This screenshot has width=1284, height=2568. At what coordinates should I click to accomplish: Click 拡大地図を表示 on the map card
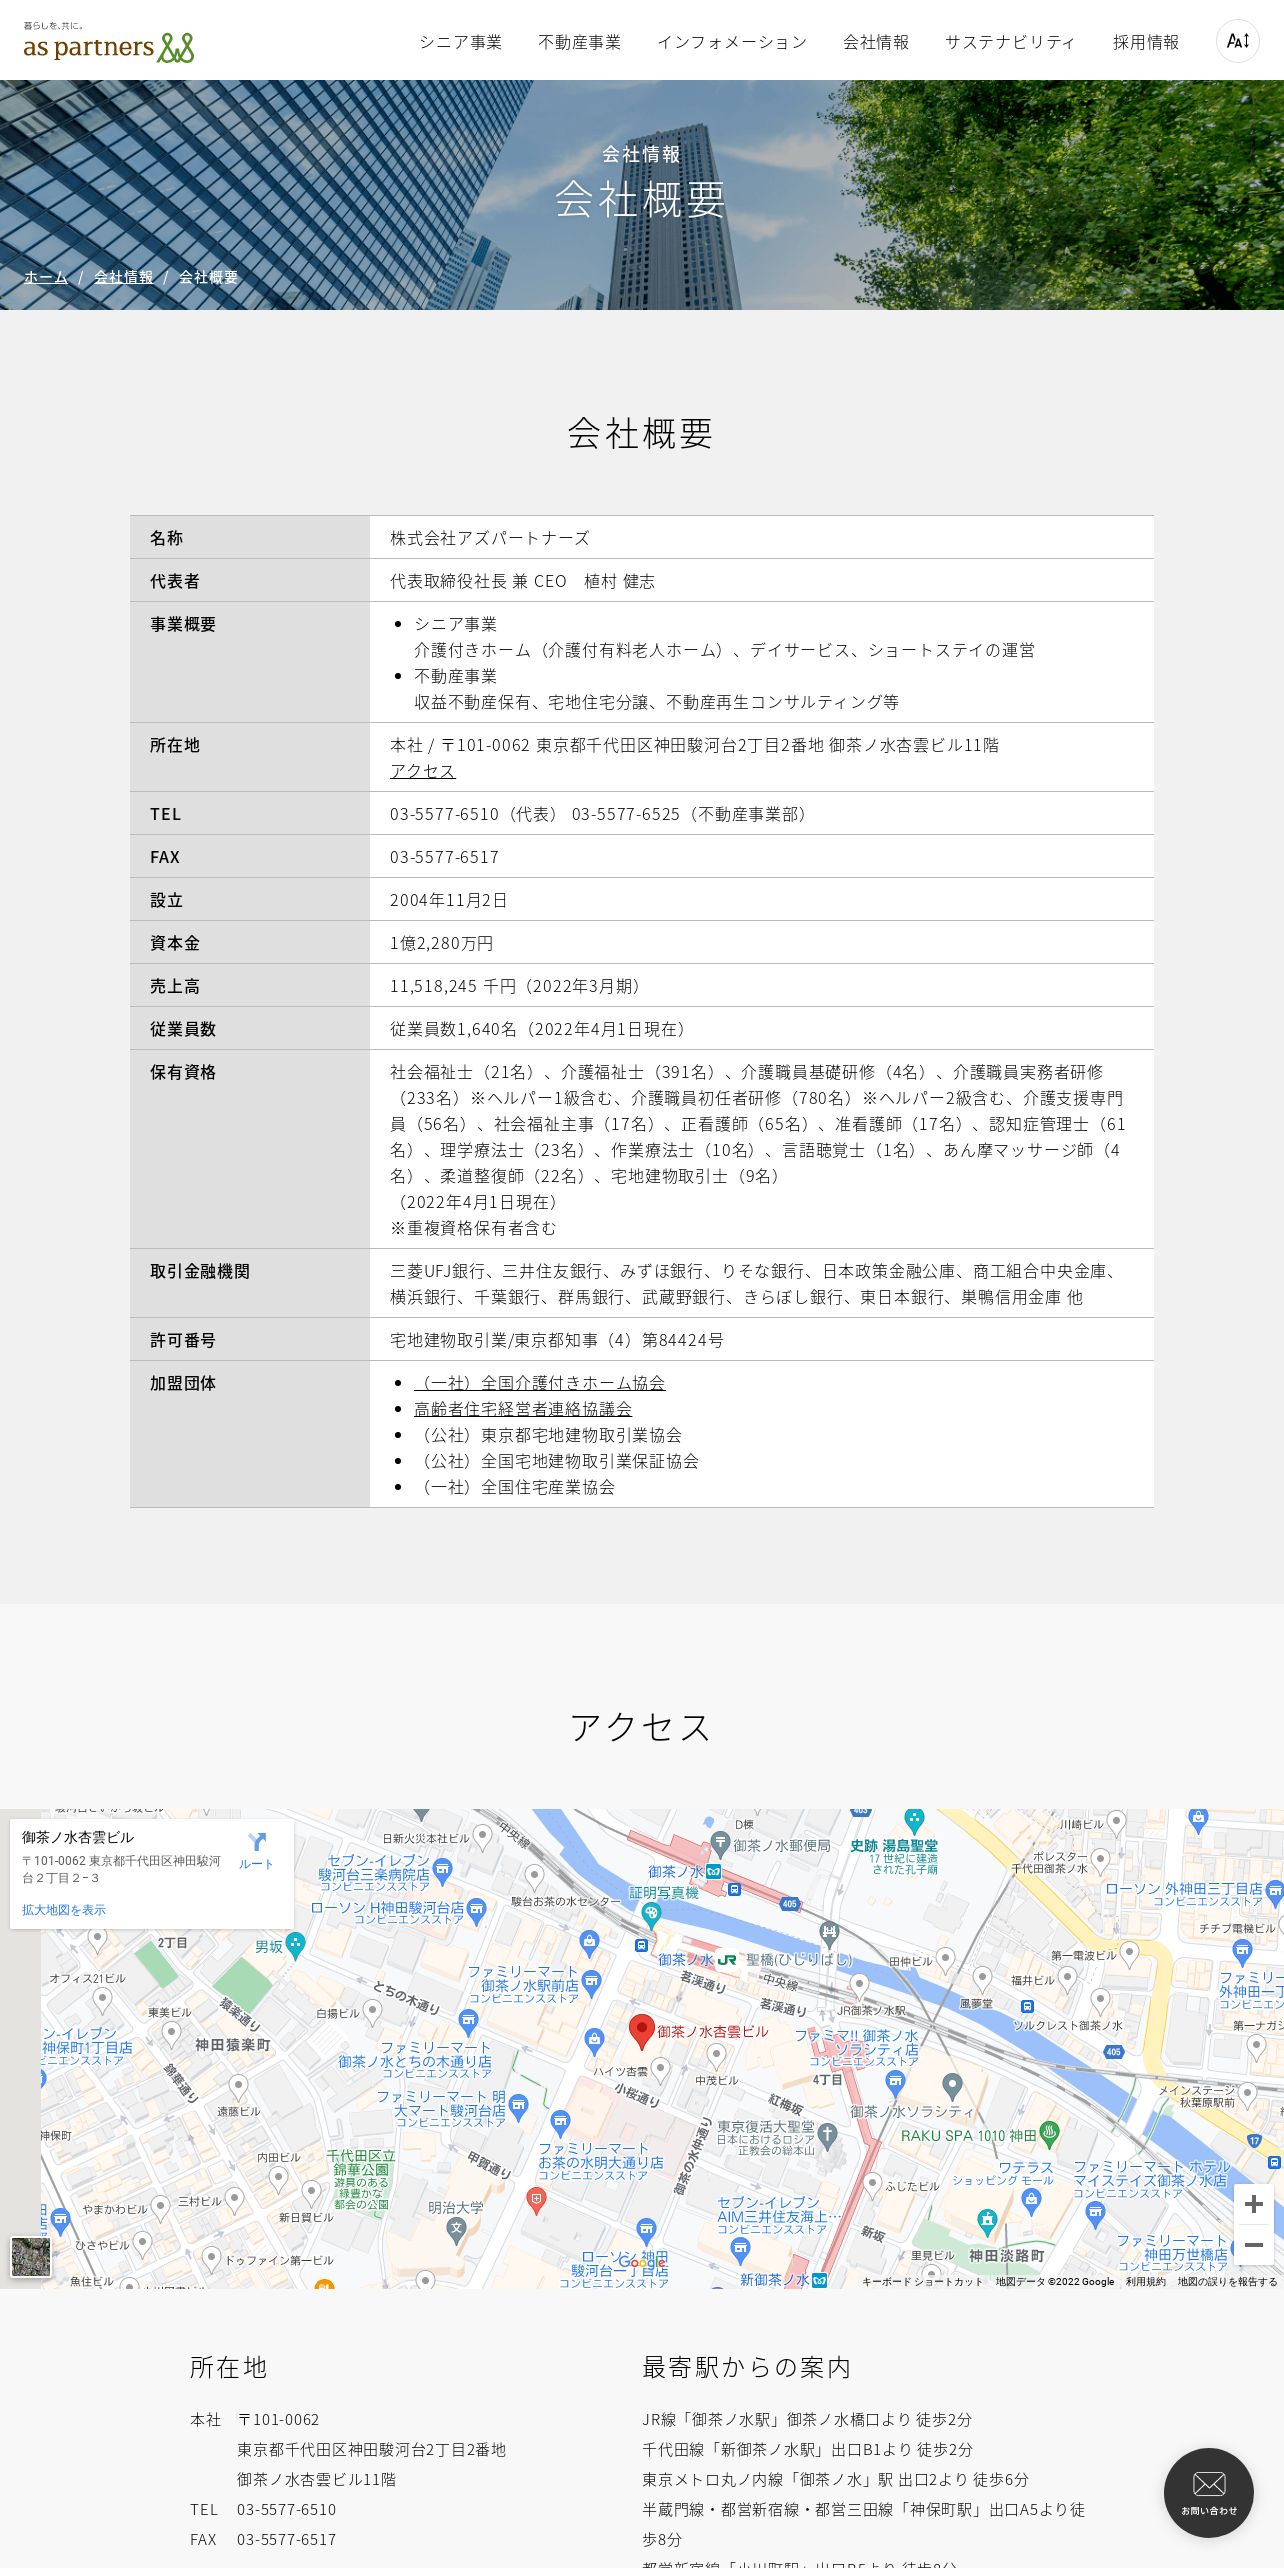(x=64, y=1909)
